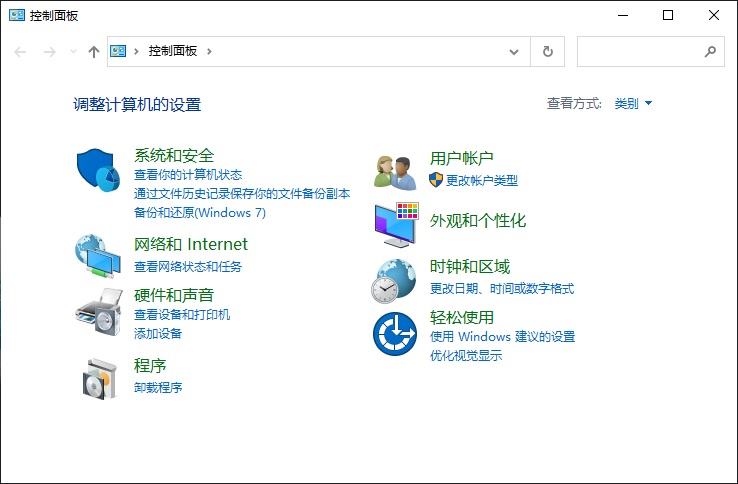Click 卸载程序 link
The height and width of the screenshot is (484, 738).
click(x=158, y=387)
